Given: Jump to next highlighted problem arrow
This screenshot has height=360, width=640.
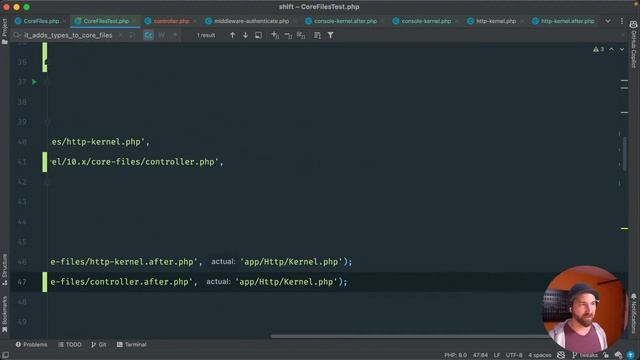Looking at the screenshot, I should click(x=622, y=49).
